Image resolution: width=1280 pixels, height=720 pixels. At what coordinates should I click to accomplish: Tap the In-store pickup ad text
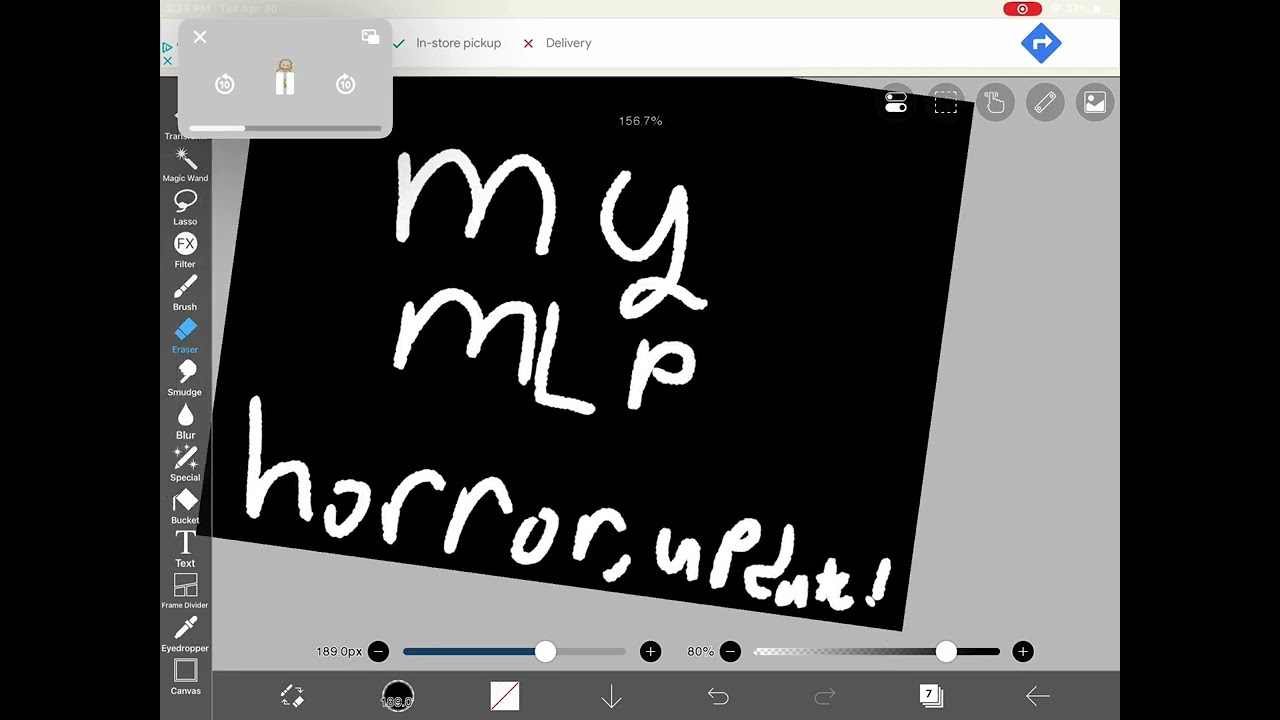[459, 43]
